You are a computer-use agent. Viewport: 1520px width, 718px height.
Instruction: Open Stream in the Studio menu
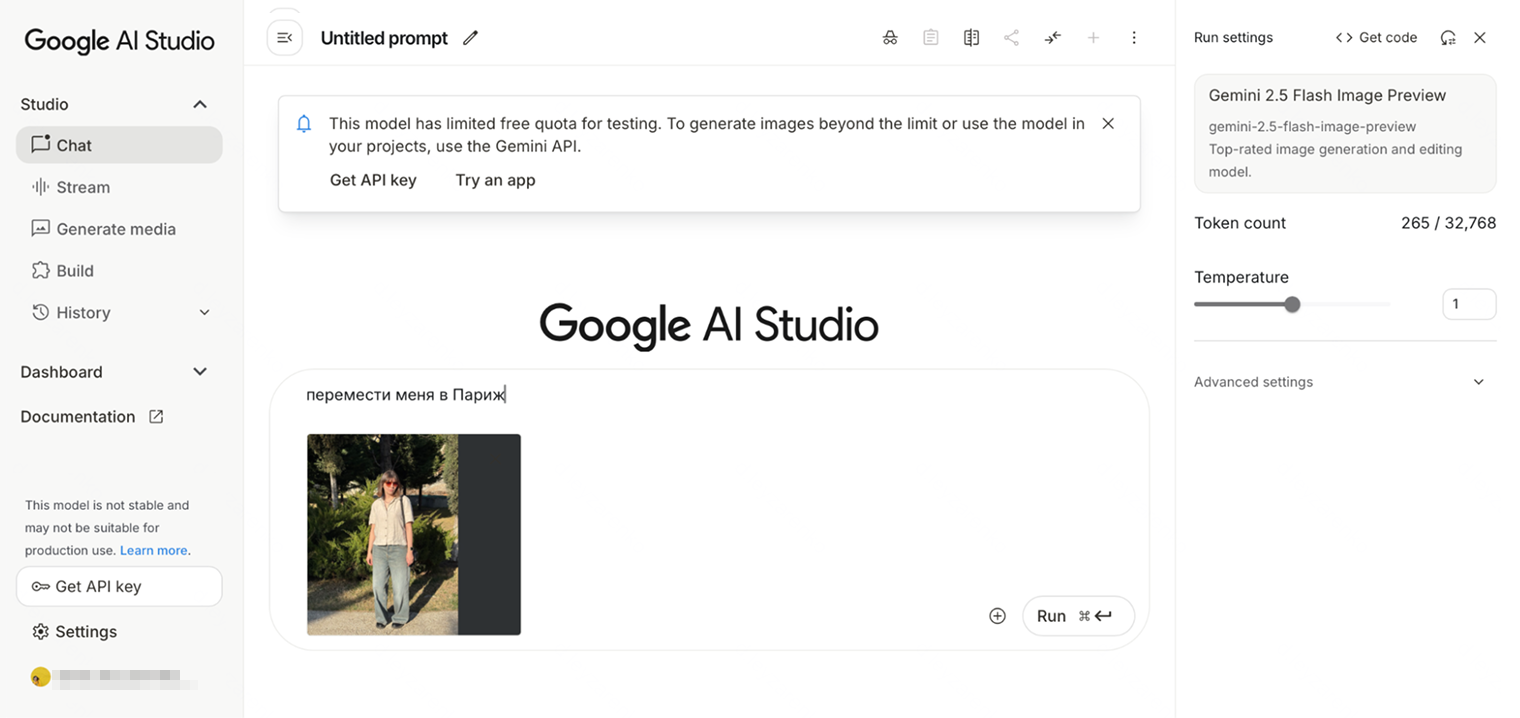pyautogui.click(x=119, y=187)
